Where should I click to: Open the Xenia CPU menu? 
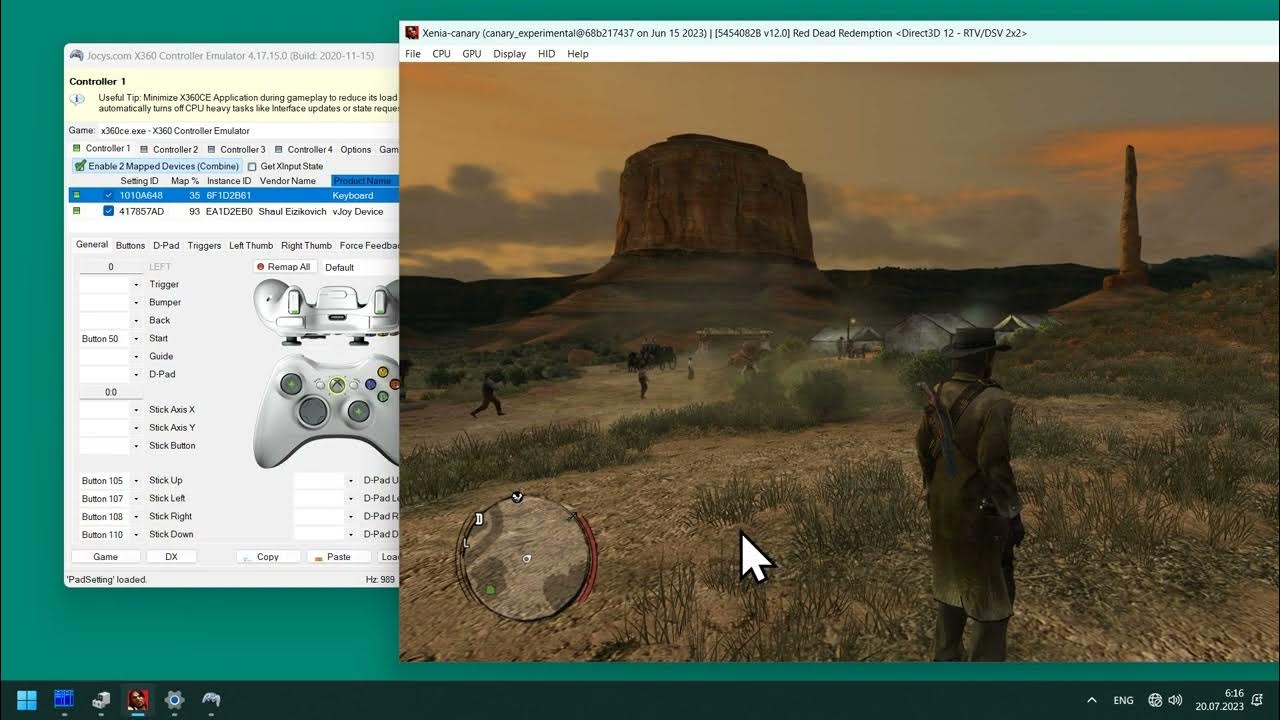coord(441,54)
